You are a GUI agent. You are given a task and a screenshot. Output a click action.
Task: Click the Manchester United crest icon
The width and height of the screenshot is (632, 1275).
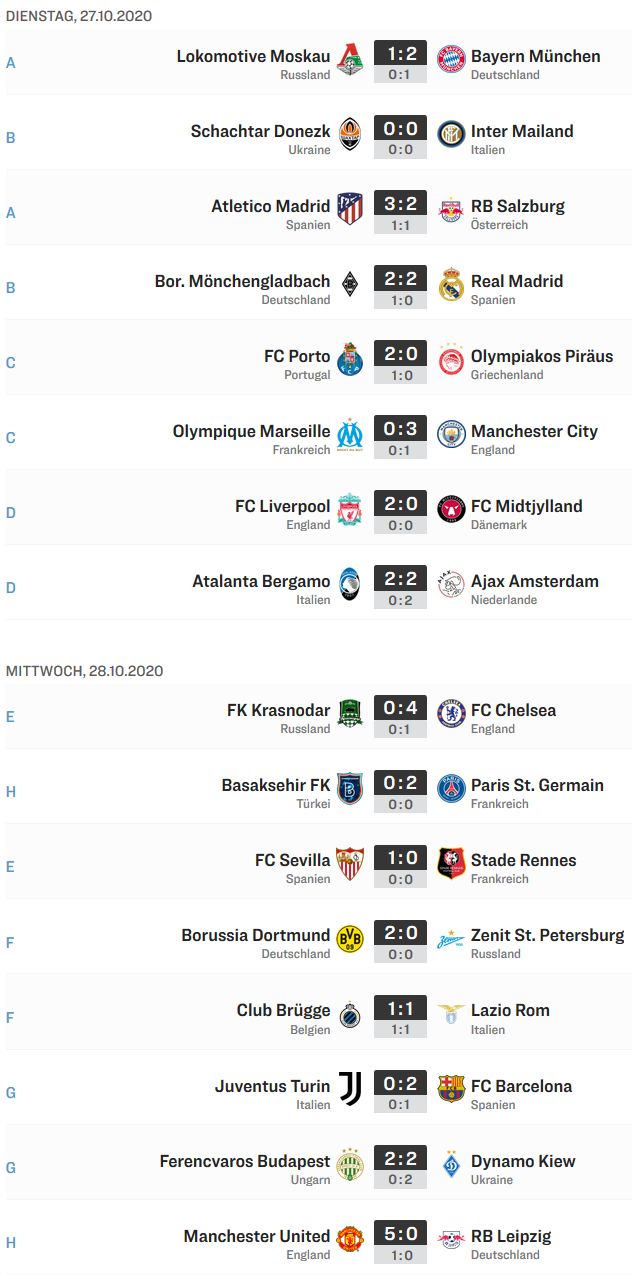(350, 1239)
